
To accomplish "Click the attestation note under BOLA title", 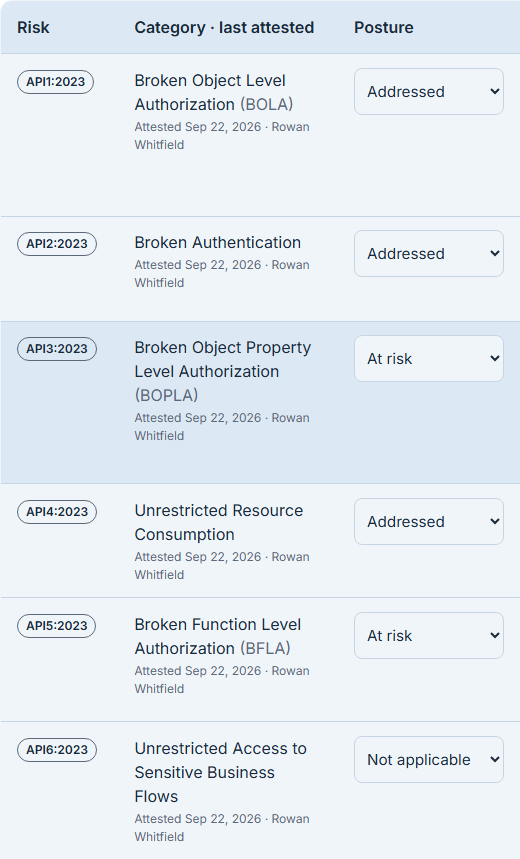I will click(x=222, y=135).
